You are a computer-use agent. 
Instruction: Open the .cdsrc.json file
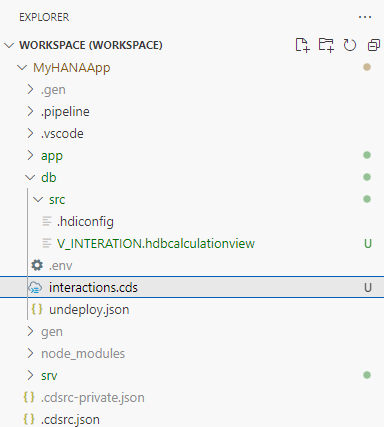click(x=70, y=420)
